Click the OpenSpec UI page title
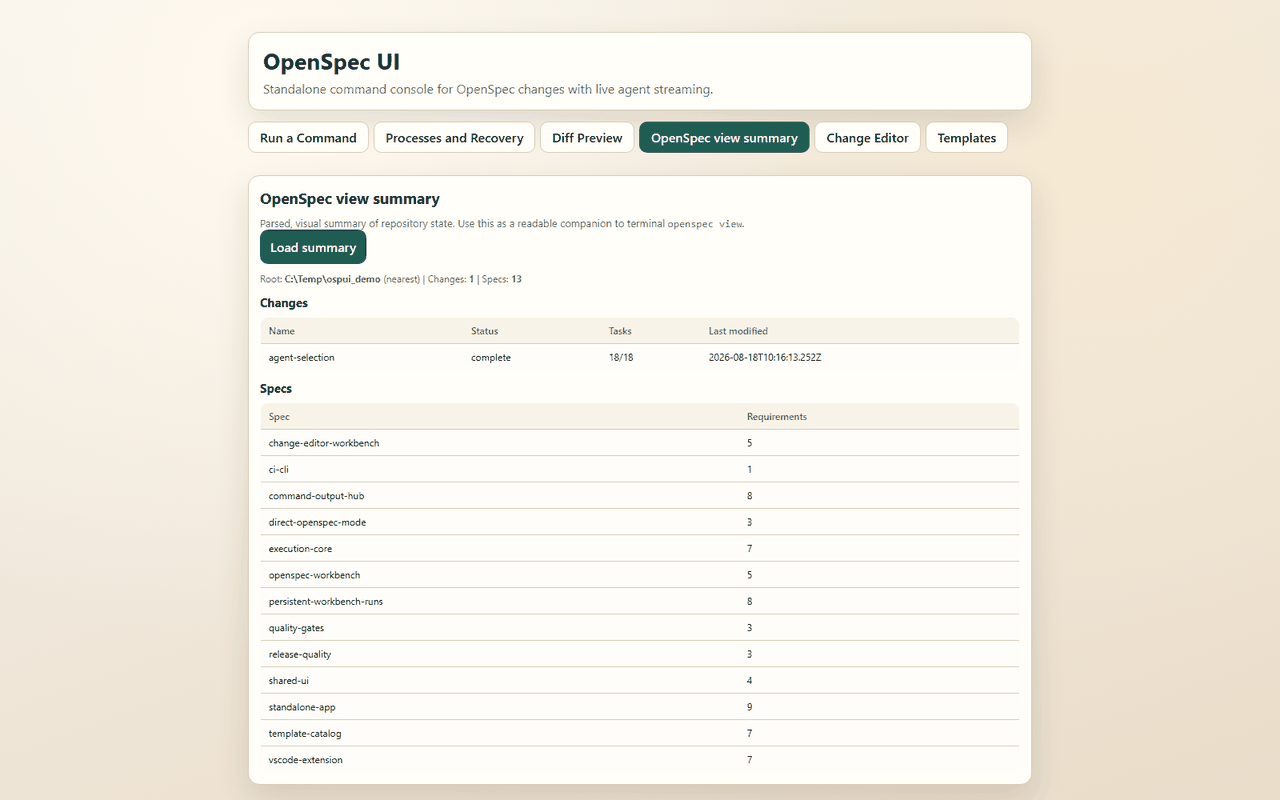1280x800 pixels. 331,61
